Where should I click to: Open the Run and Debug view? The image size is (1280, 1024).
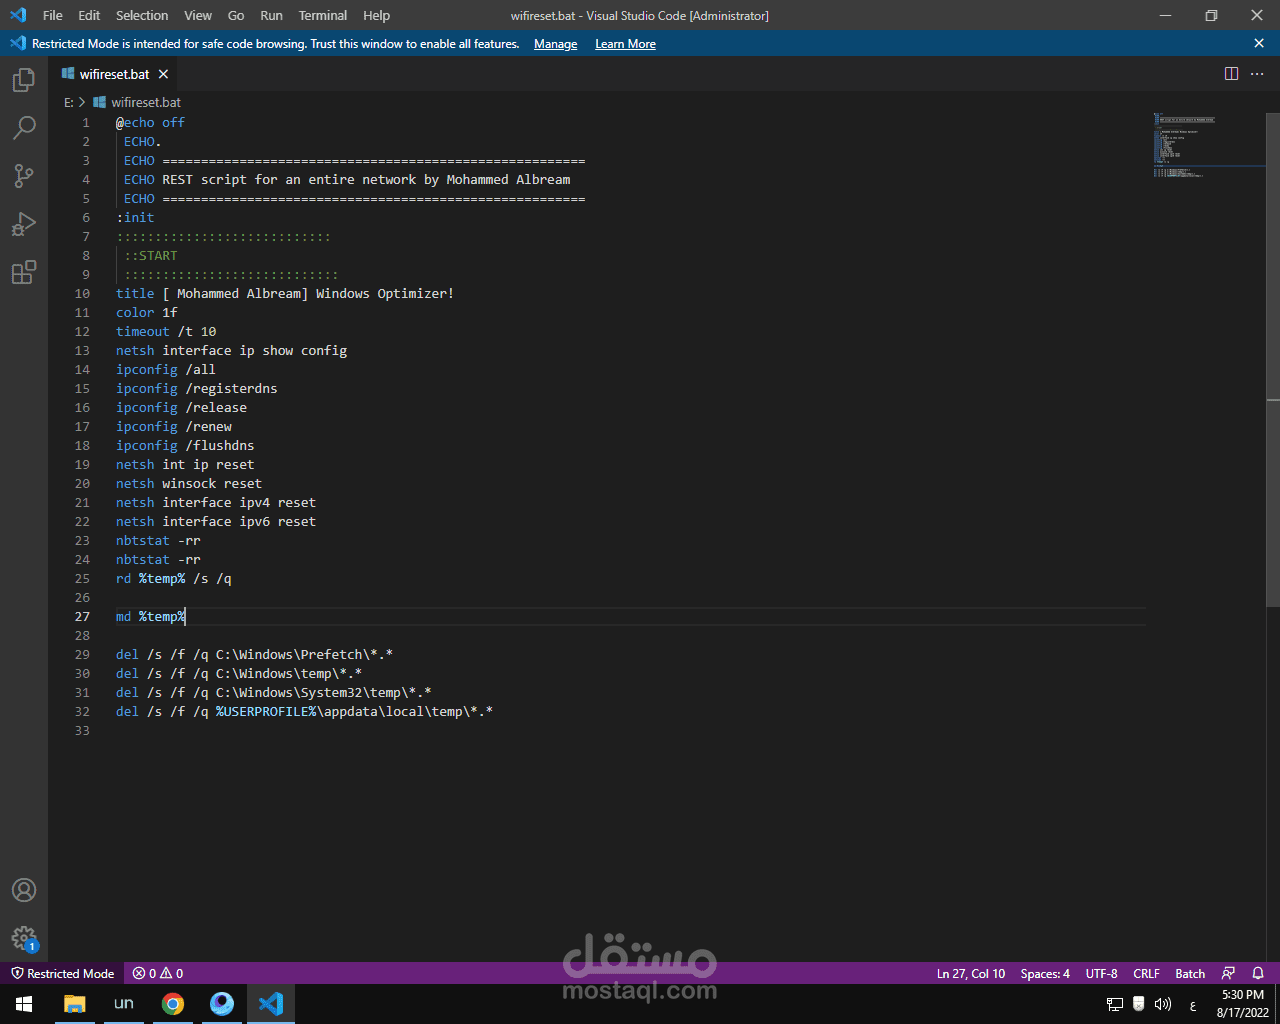pyautogui.click(x=24, y=224)
